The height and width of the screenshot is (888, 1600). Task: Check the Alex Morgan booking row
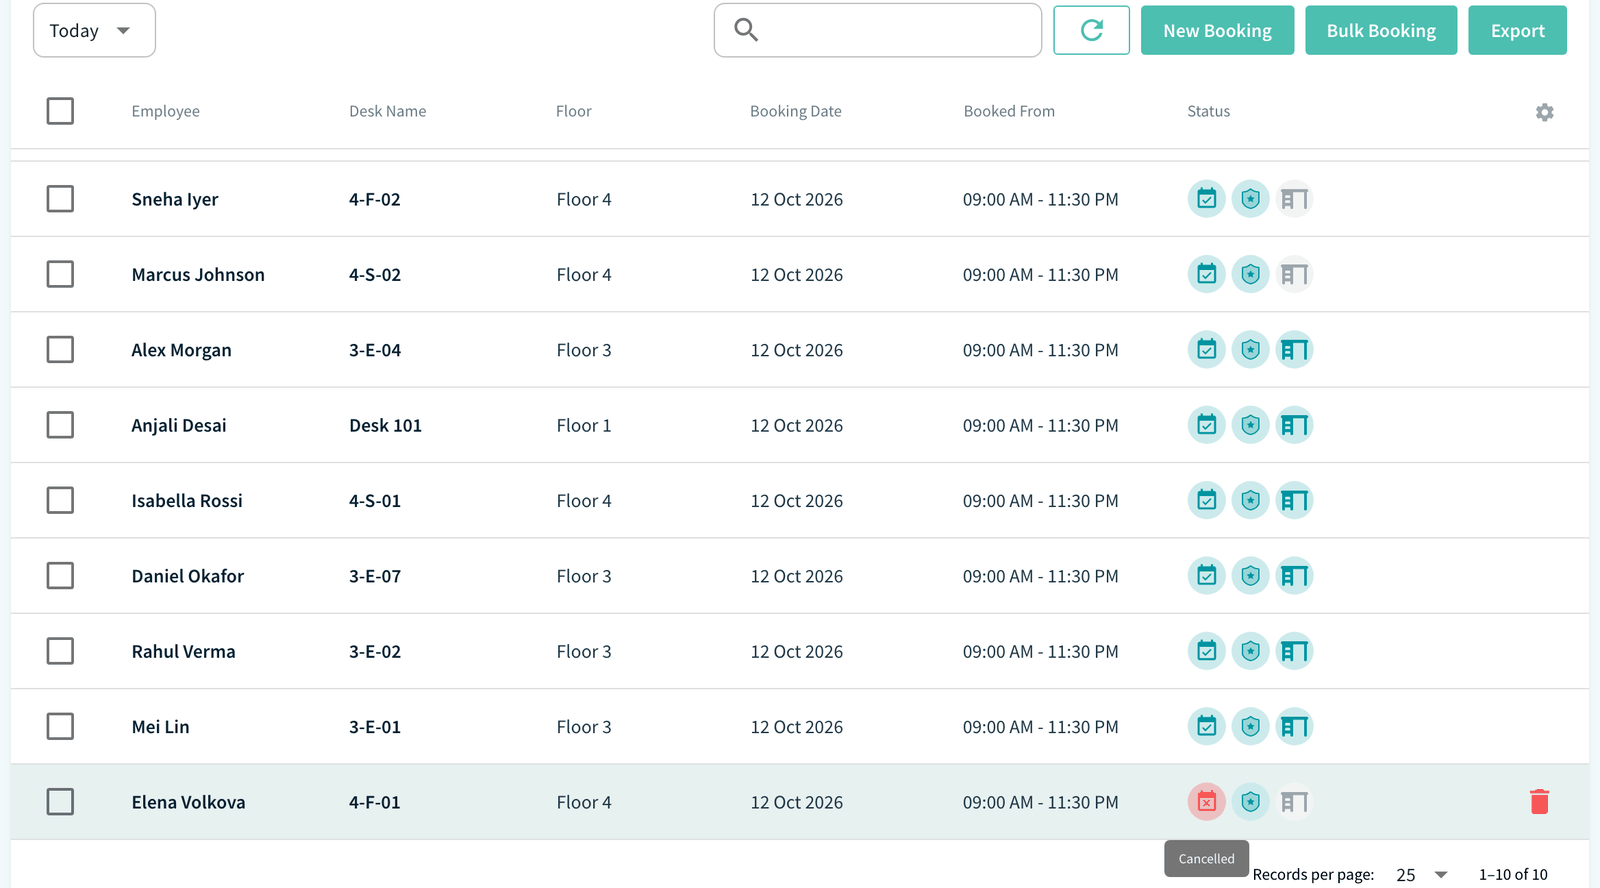click(60, 350)
